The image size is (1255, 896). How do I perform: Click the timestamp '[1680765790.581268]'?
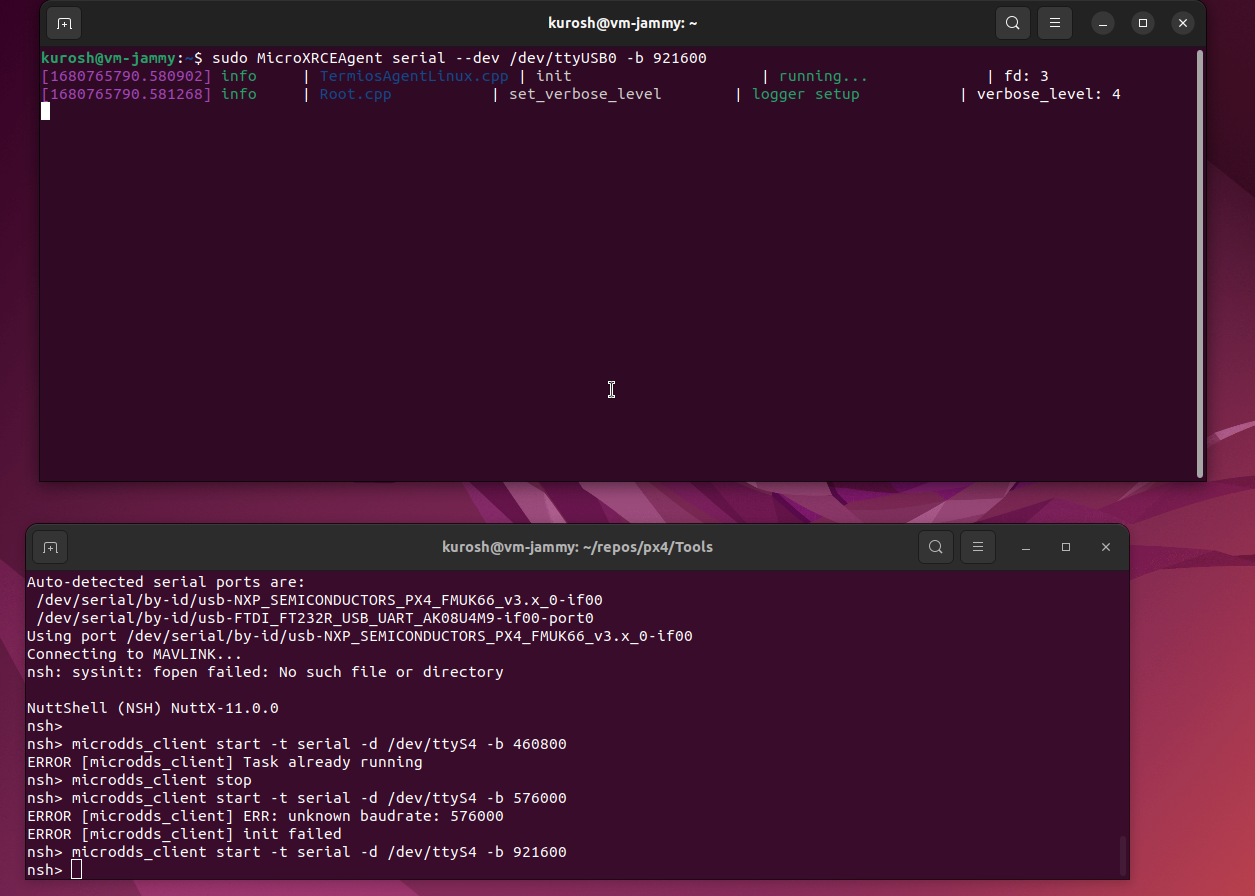[126, 94]
